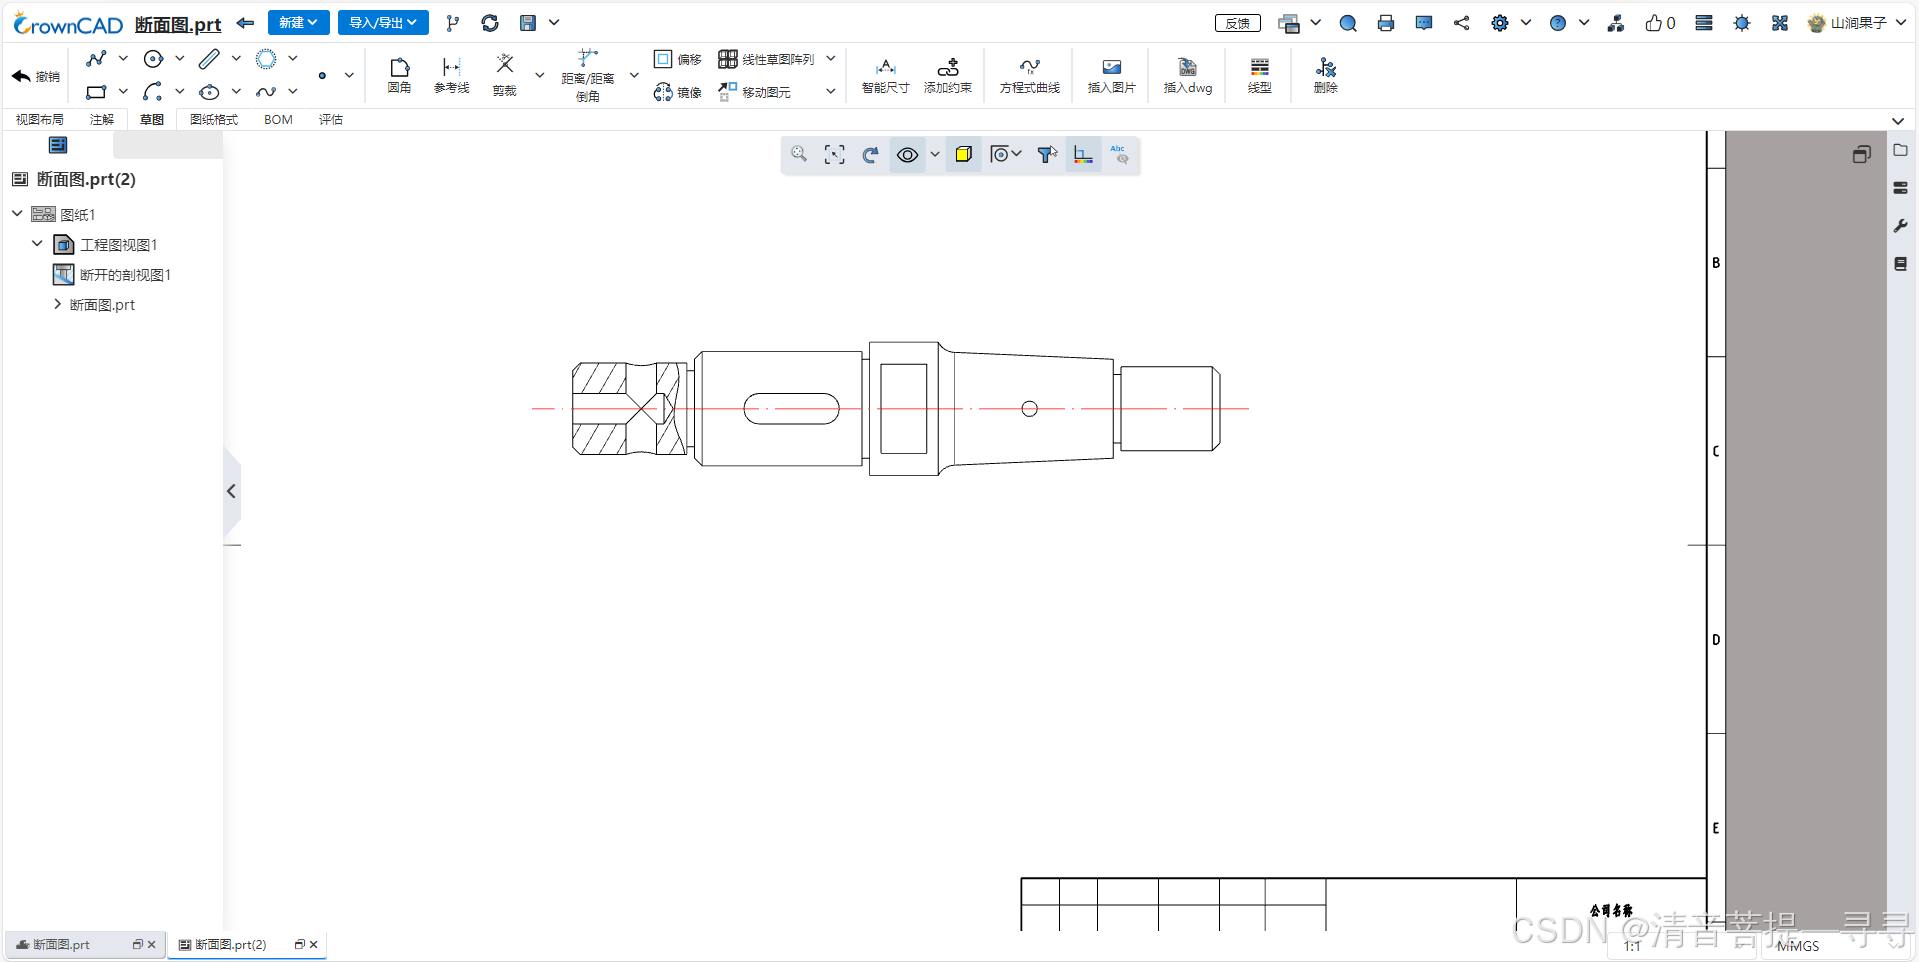
Task: Open the dropdown arrow beside polyline tool
Action: (123, 59)
